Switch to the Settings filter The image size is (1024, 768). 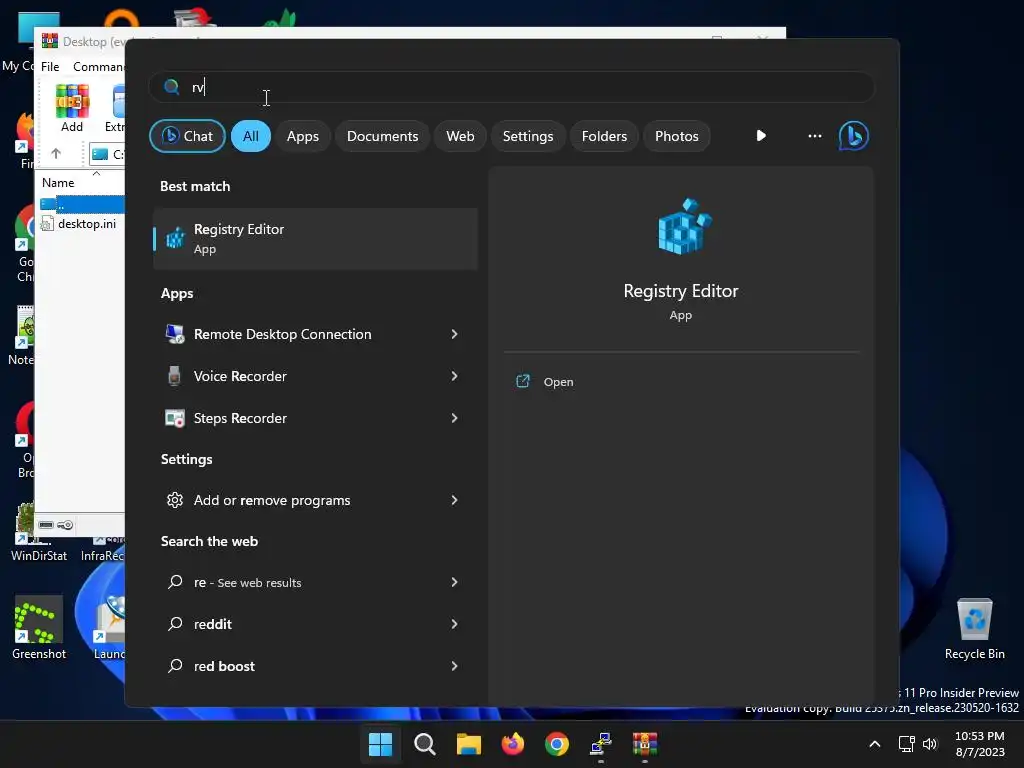[x=528, y=136]
